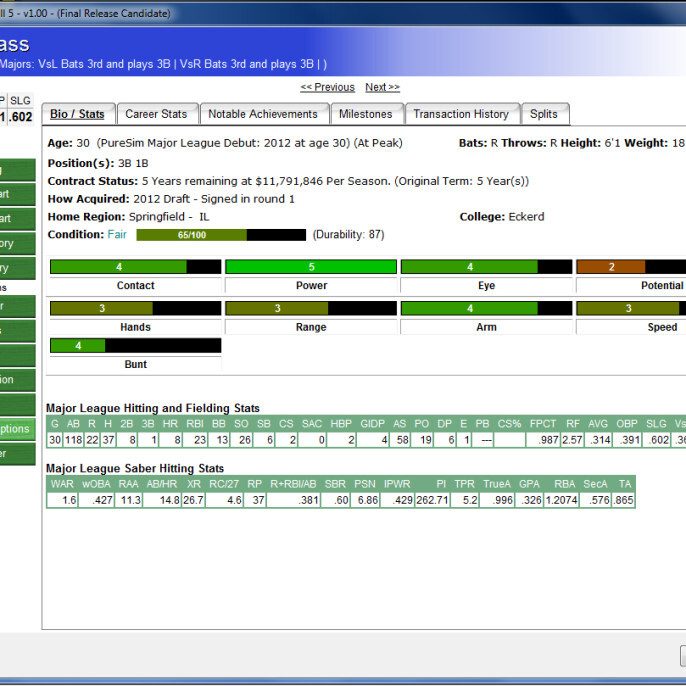Switch to the Bio / Stats tab
The width and height of the screenshot is (686, 686).
click(x=78, y=114)
